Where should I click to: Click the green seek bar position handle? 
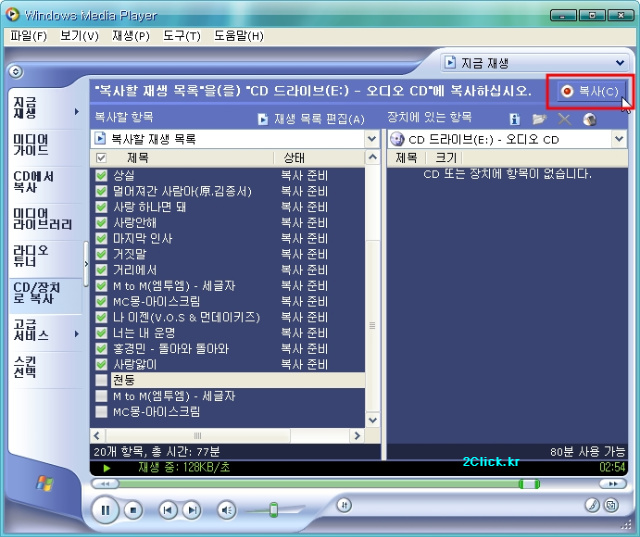[x=529, y=484]
